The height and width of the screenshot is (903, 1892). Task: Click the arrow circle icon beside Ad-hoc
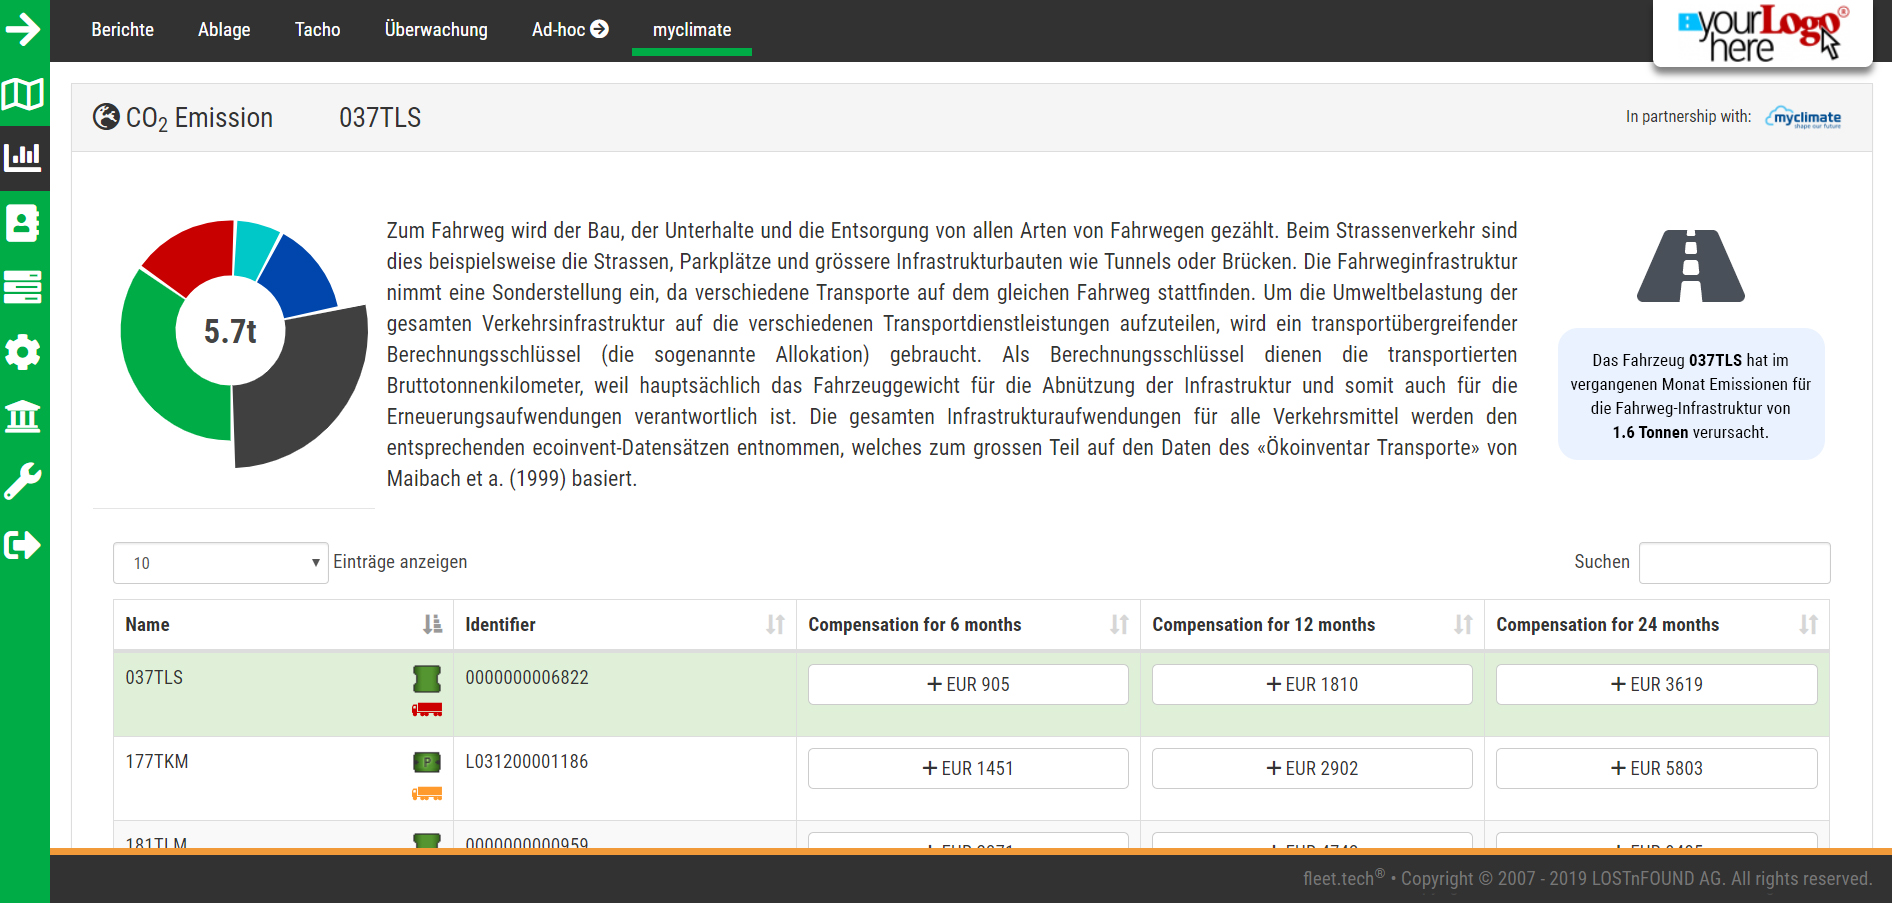pyautogui.click(x=600, y=29)
